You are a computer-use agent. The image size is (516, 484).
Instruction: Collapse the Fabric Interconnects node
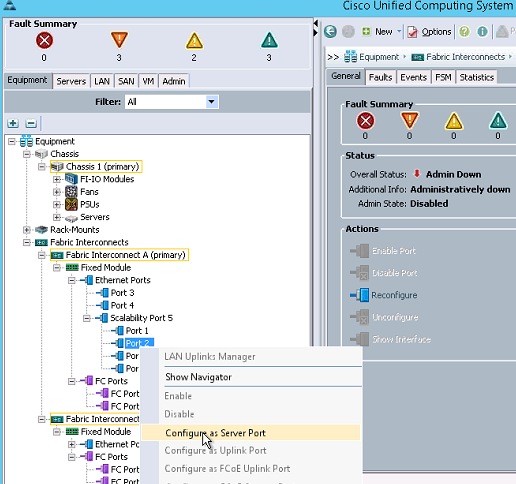(x=27, y=242)
